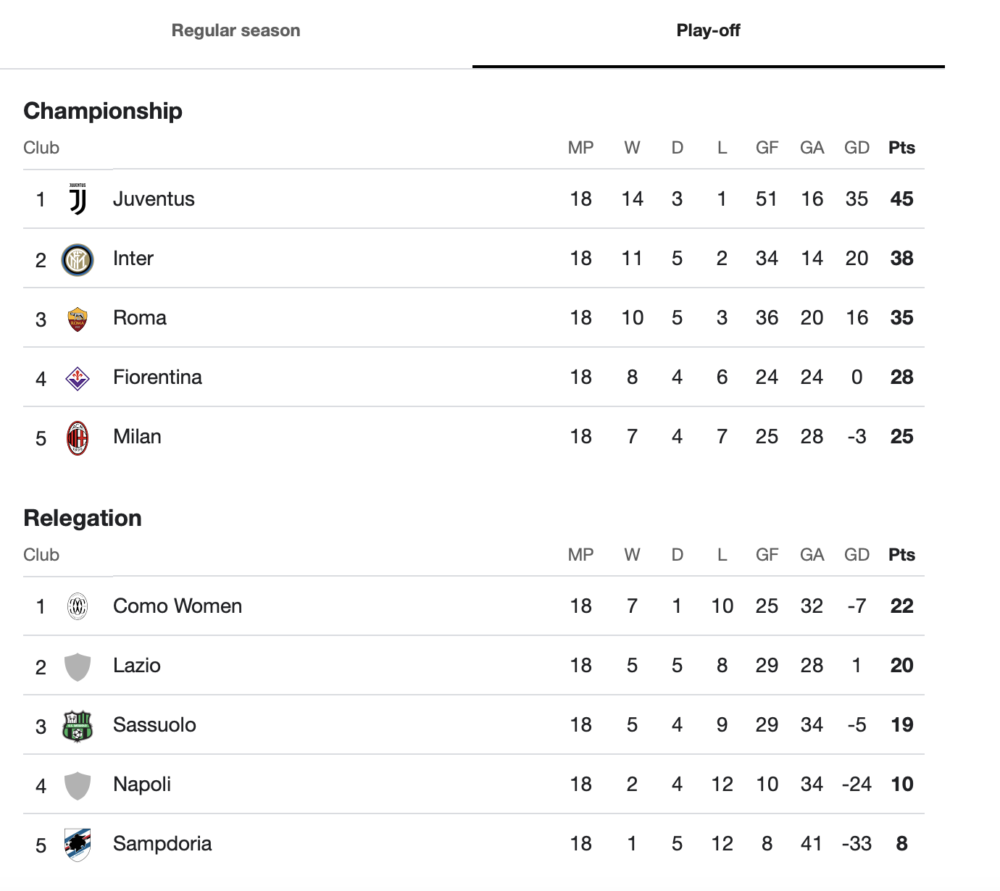Select the Play-off tab
This screenshot has height=891, width=1000.
click(708, 31)
